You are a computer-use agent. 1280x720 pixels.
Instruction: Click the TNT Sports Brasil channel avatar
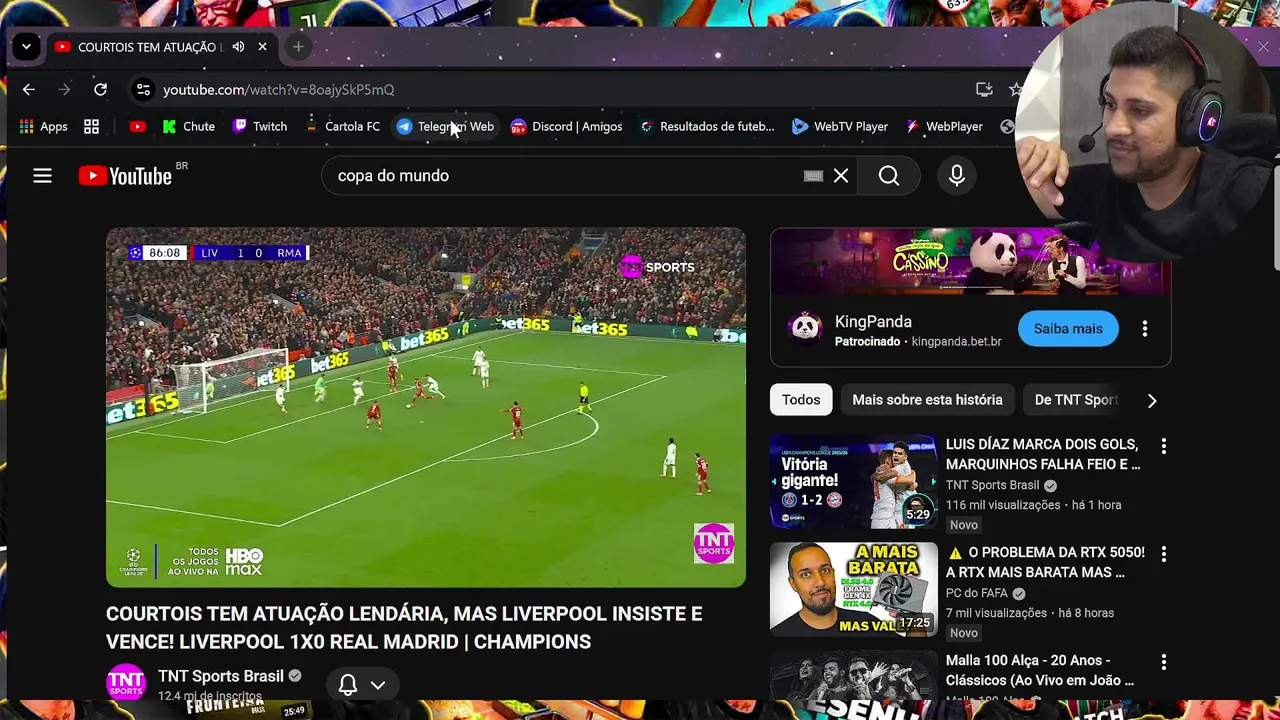click(x=126, y=682)
